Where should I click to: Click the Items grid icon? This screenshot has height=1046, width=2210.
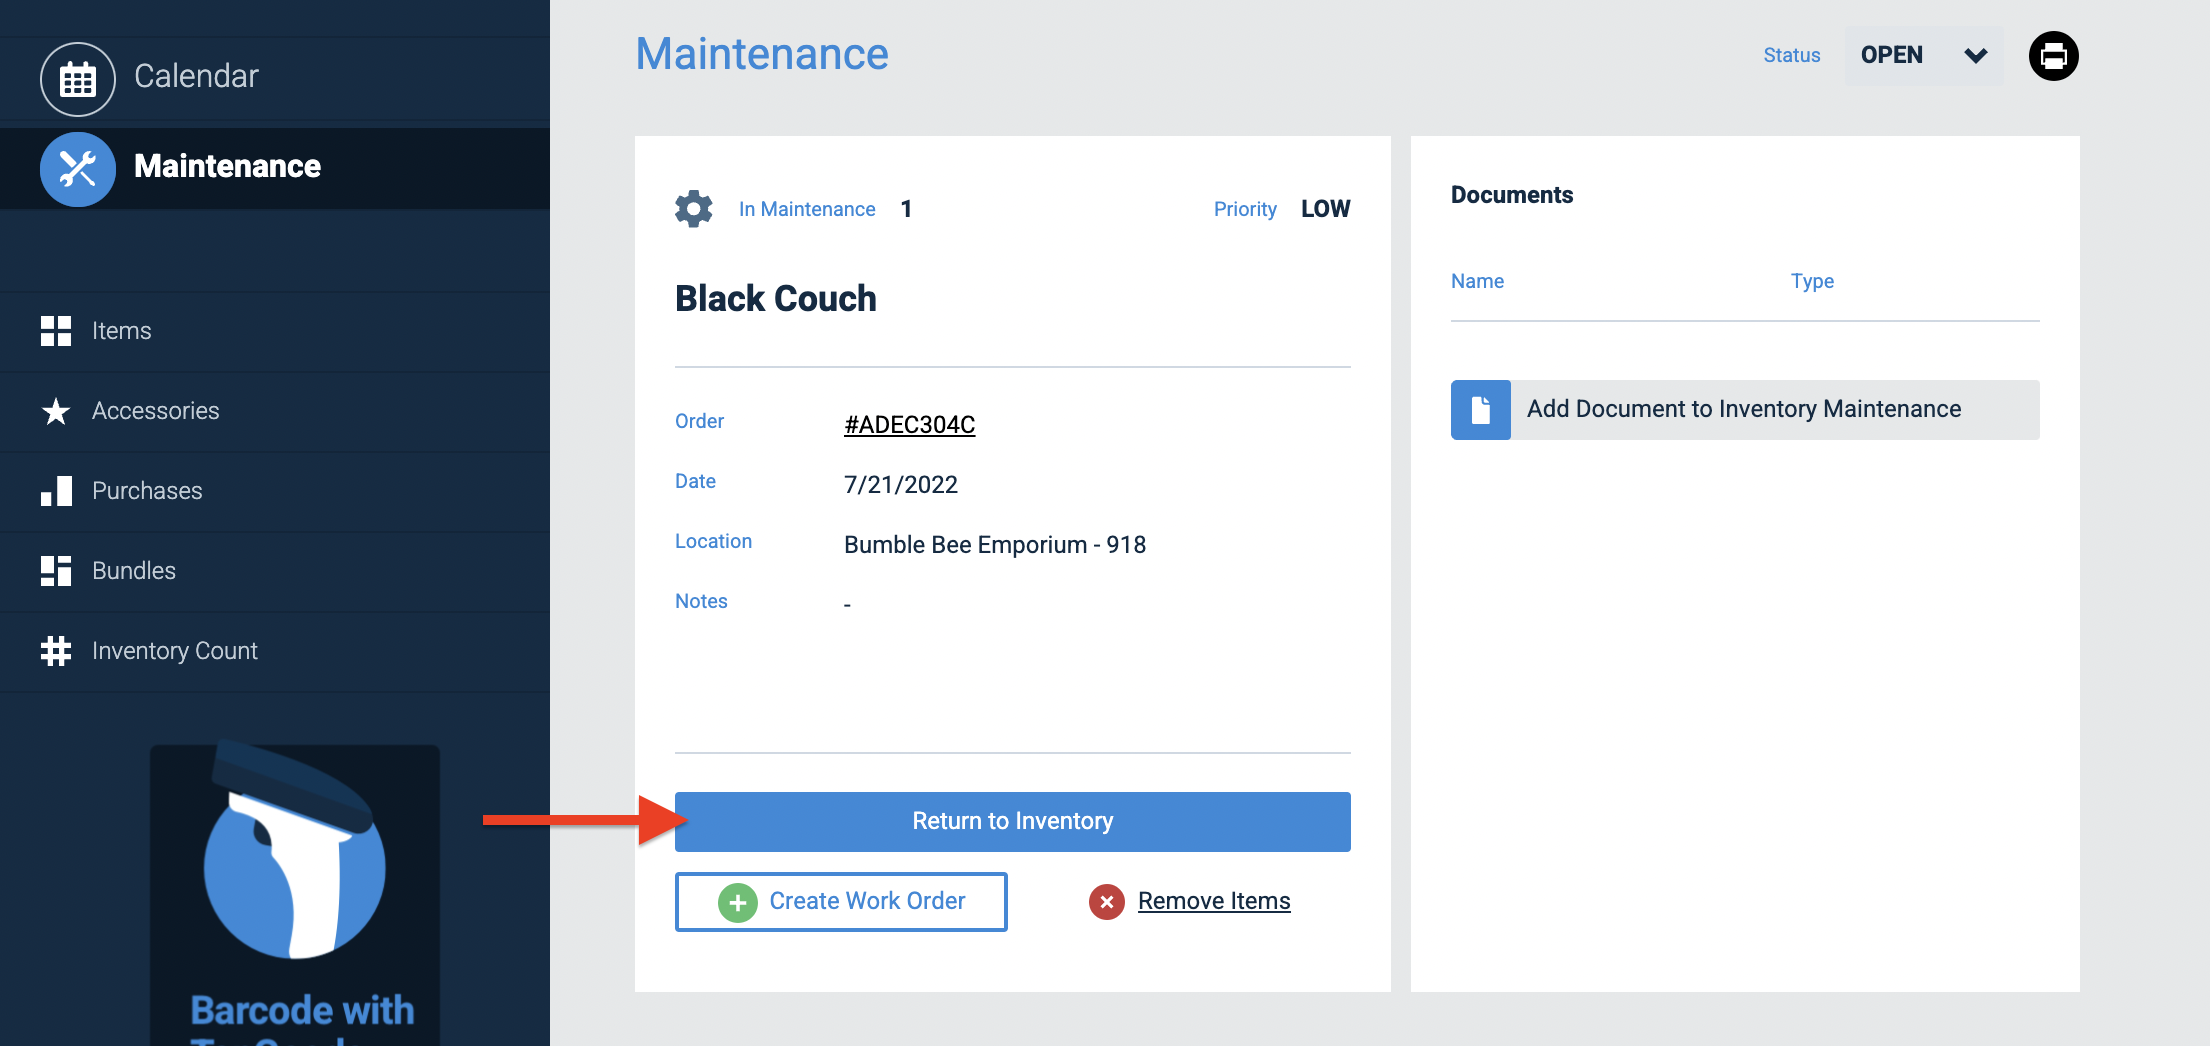pos(56,331)
